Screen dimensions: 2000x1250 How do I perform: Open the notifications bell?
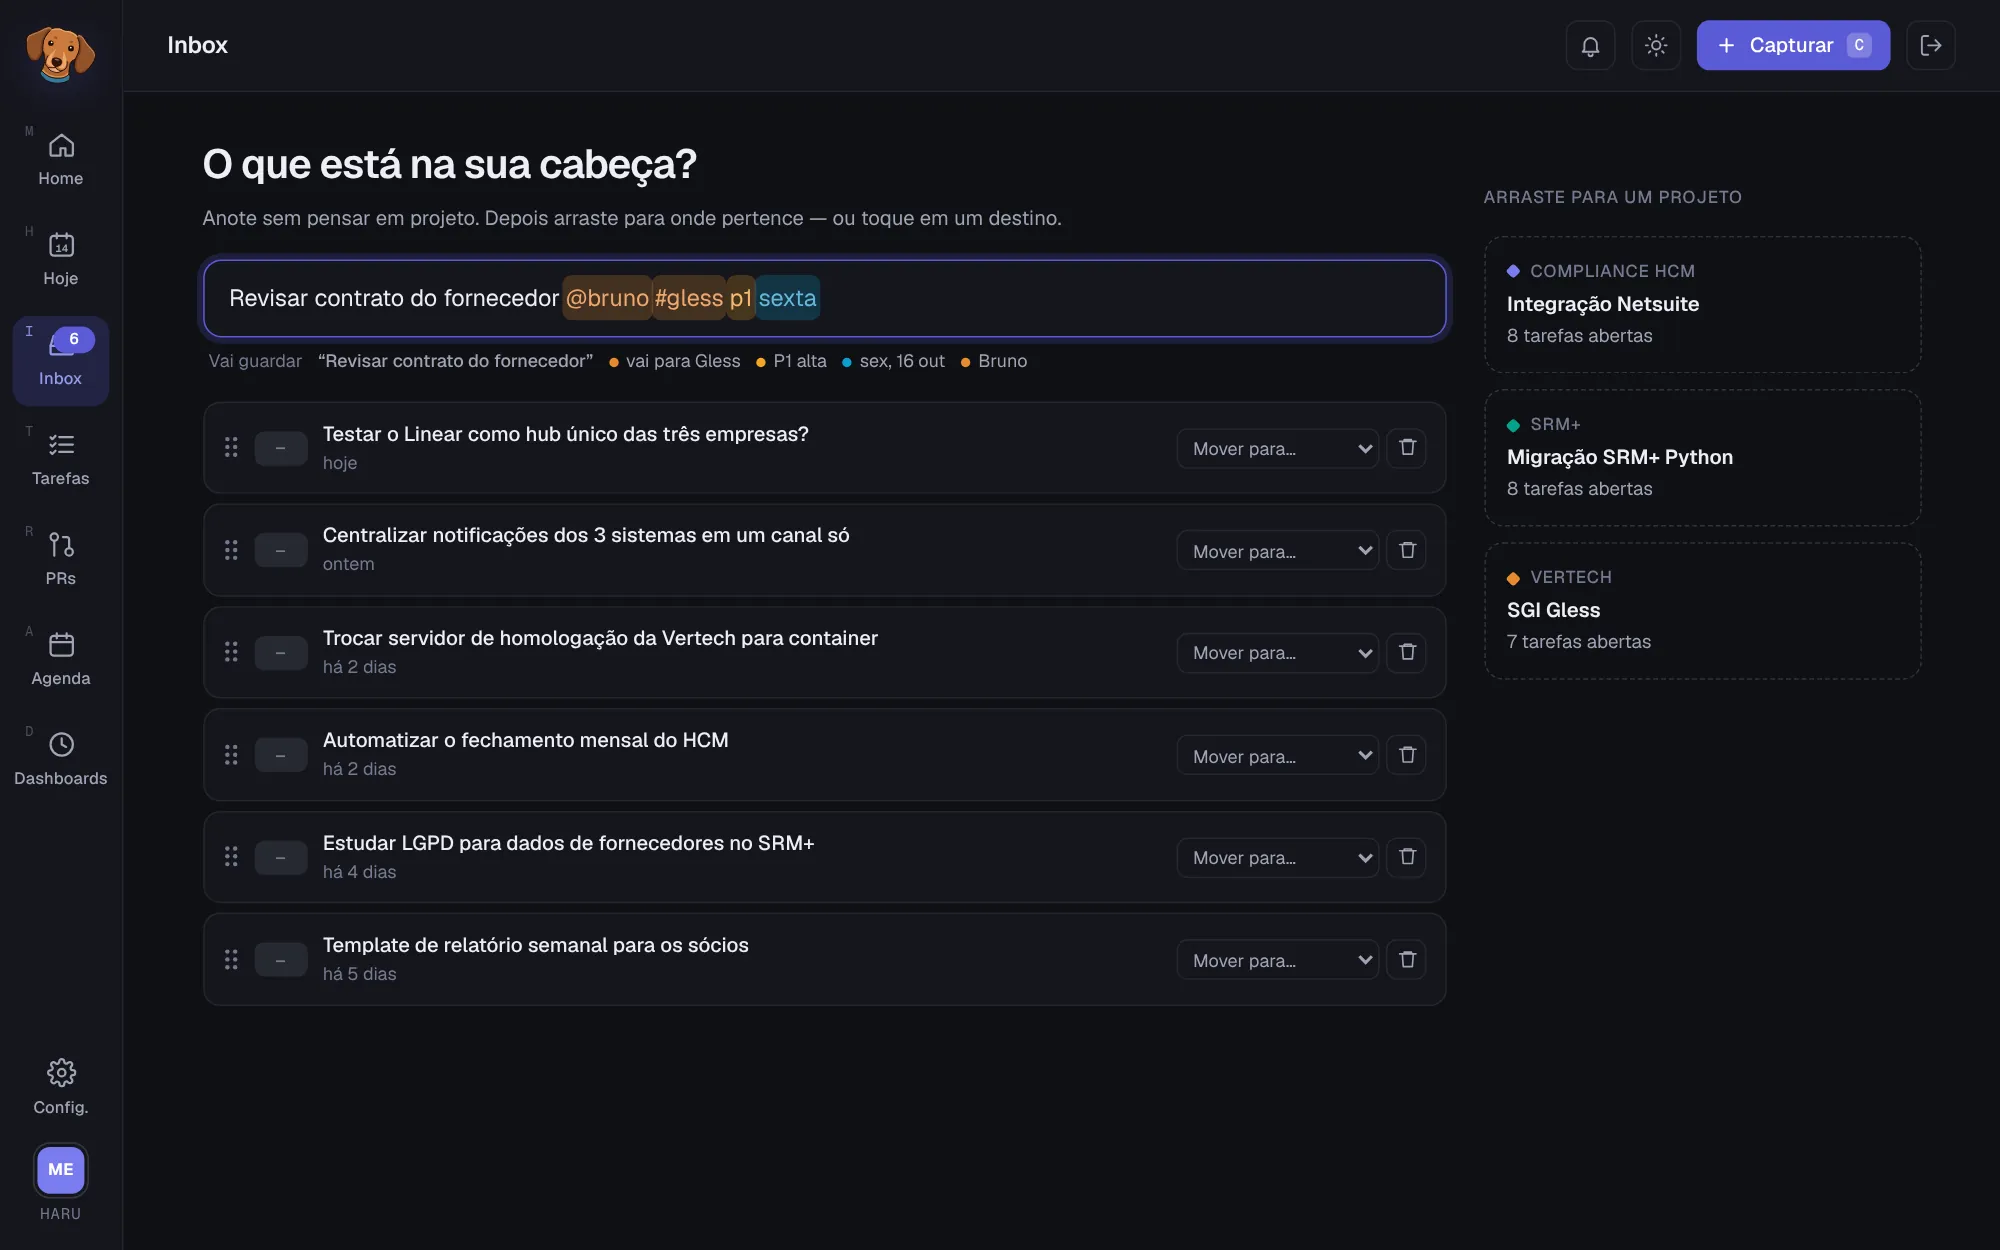click(1590, 45)
